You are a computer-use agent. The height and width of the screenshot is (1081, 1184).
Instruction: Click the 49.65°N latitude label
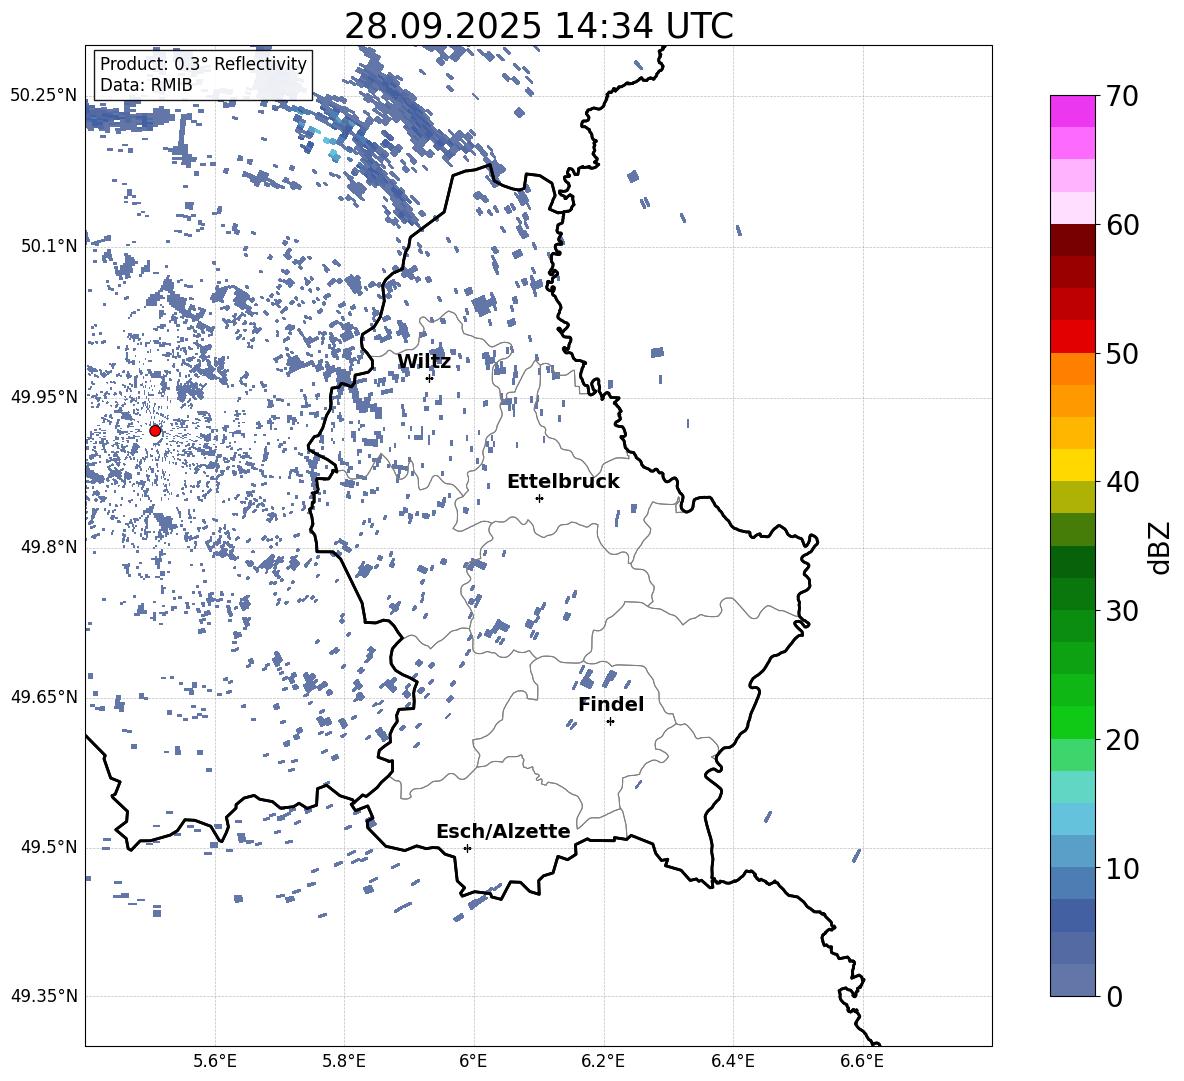[44, 696]
